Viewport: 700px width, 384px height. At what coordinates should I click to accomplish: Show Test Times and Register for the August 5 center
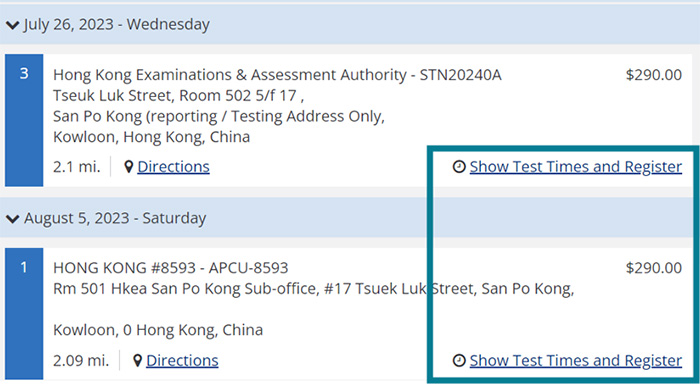click(575, 360)
